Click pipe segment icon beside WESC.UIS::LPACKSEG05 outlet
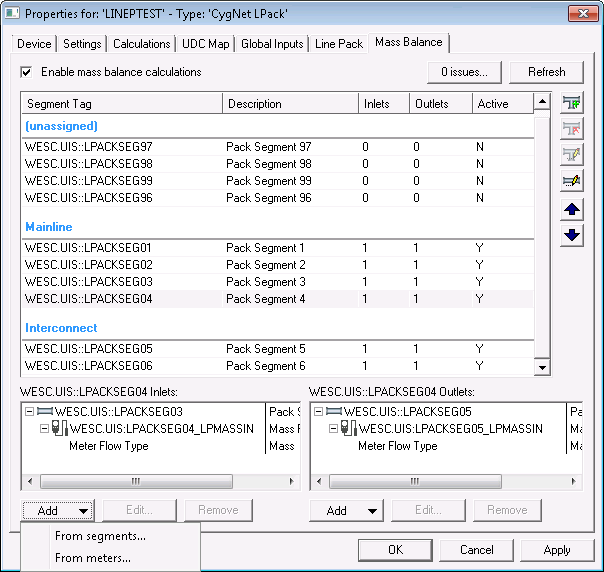The height and width of the screenshot is (572, 604). click(x=334, y=411)
